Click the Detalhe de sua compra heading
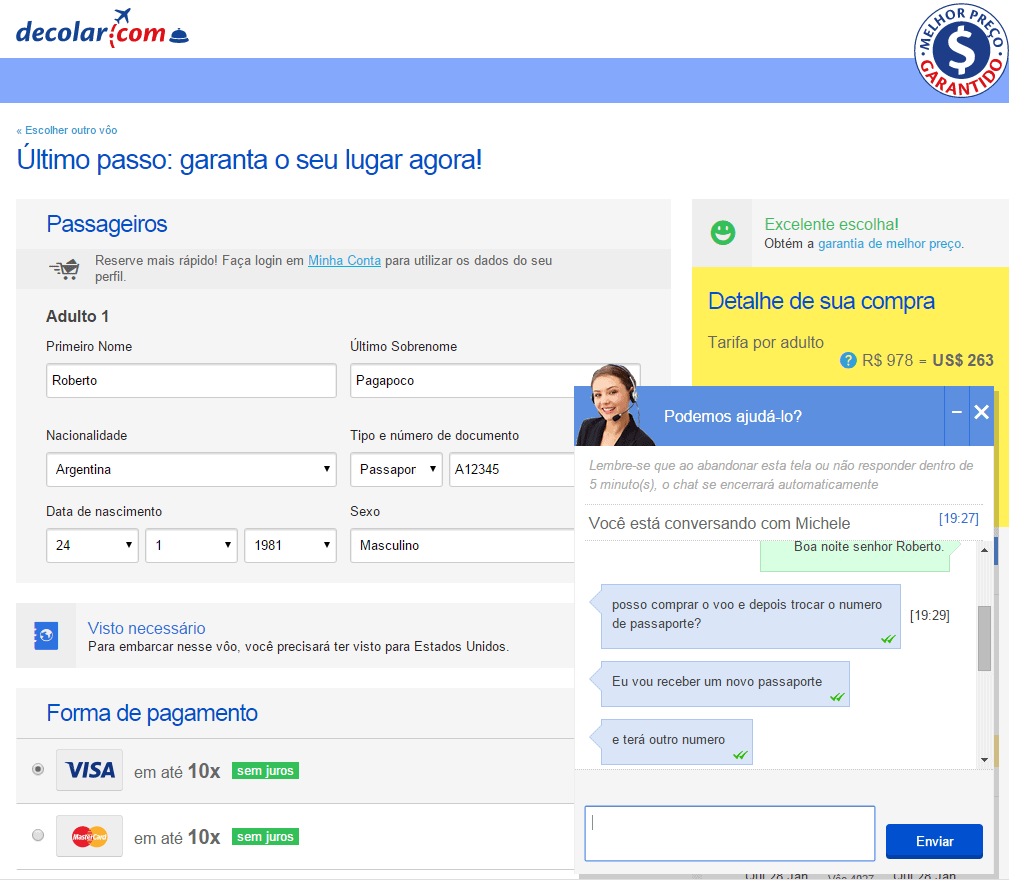Screen dimensions: 1009x880 (x=821, y=301)
